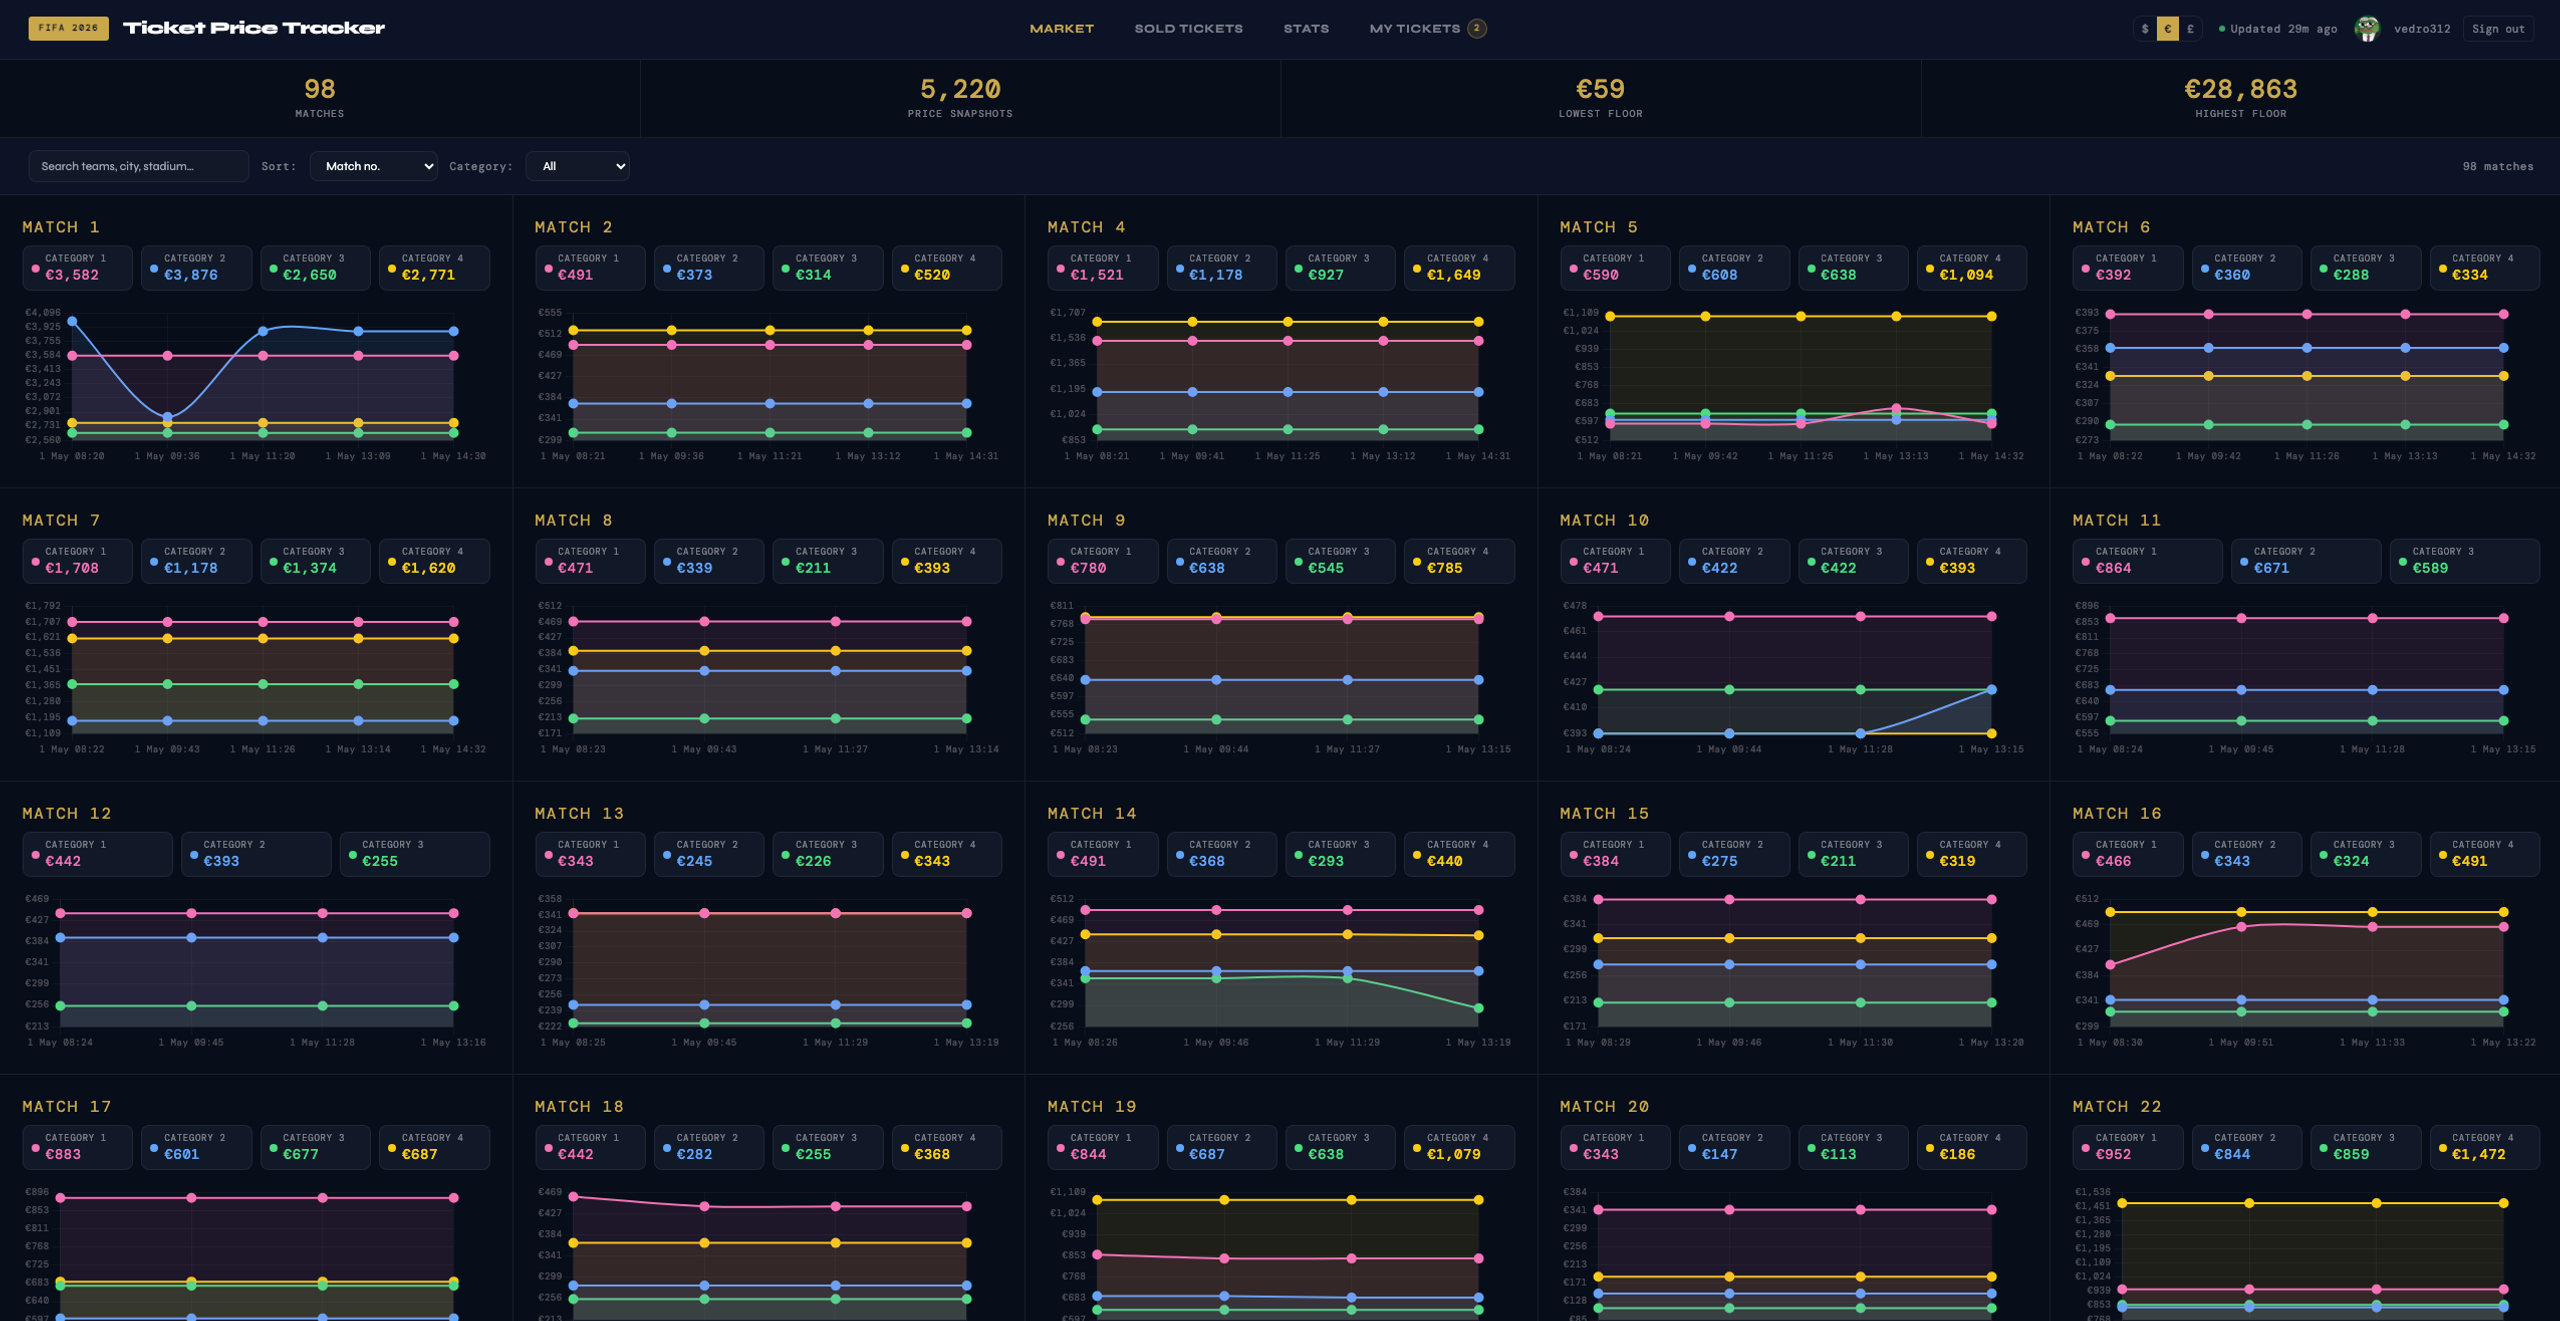Click Match 6 Category 2 chip €360

[x=2246, y=268]
